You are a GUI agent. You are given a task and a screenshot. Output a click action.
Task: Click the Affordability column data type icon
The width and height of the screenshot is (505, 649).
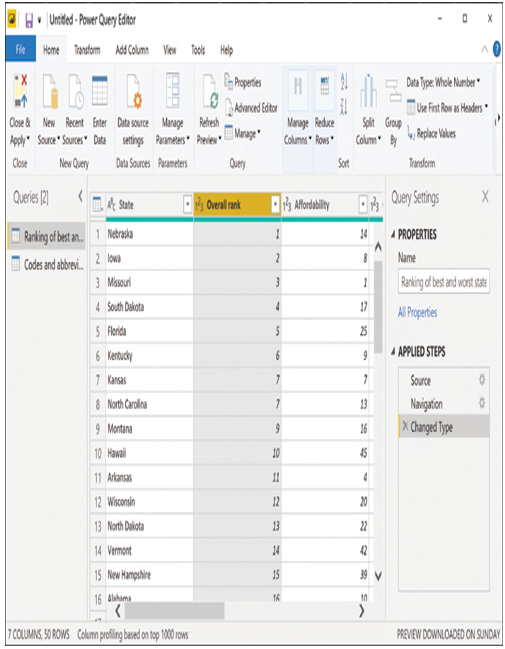point(287,204)
